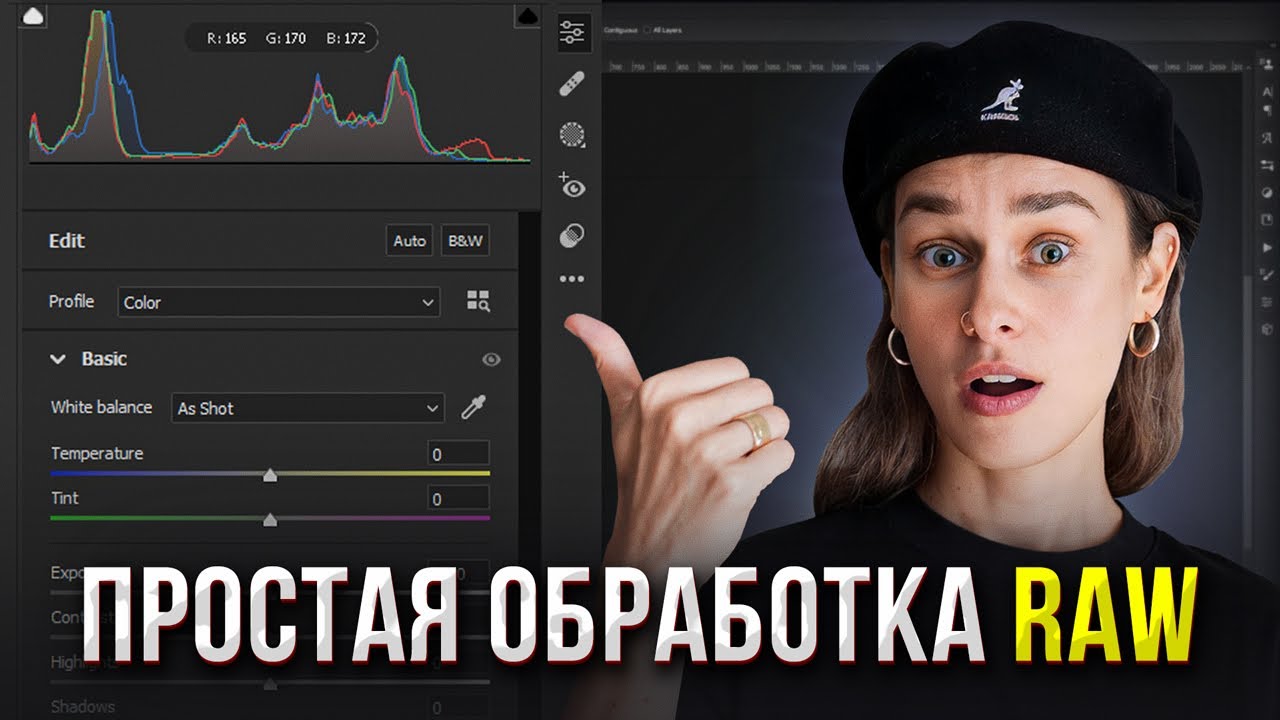This screenshot has height=720, width=1280.
Task: Select the Red Eye removal tool
Action: tap(572, 185)
